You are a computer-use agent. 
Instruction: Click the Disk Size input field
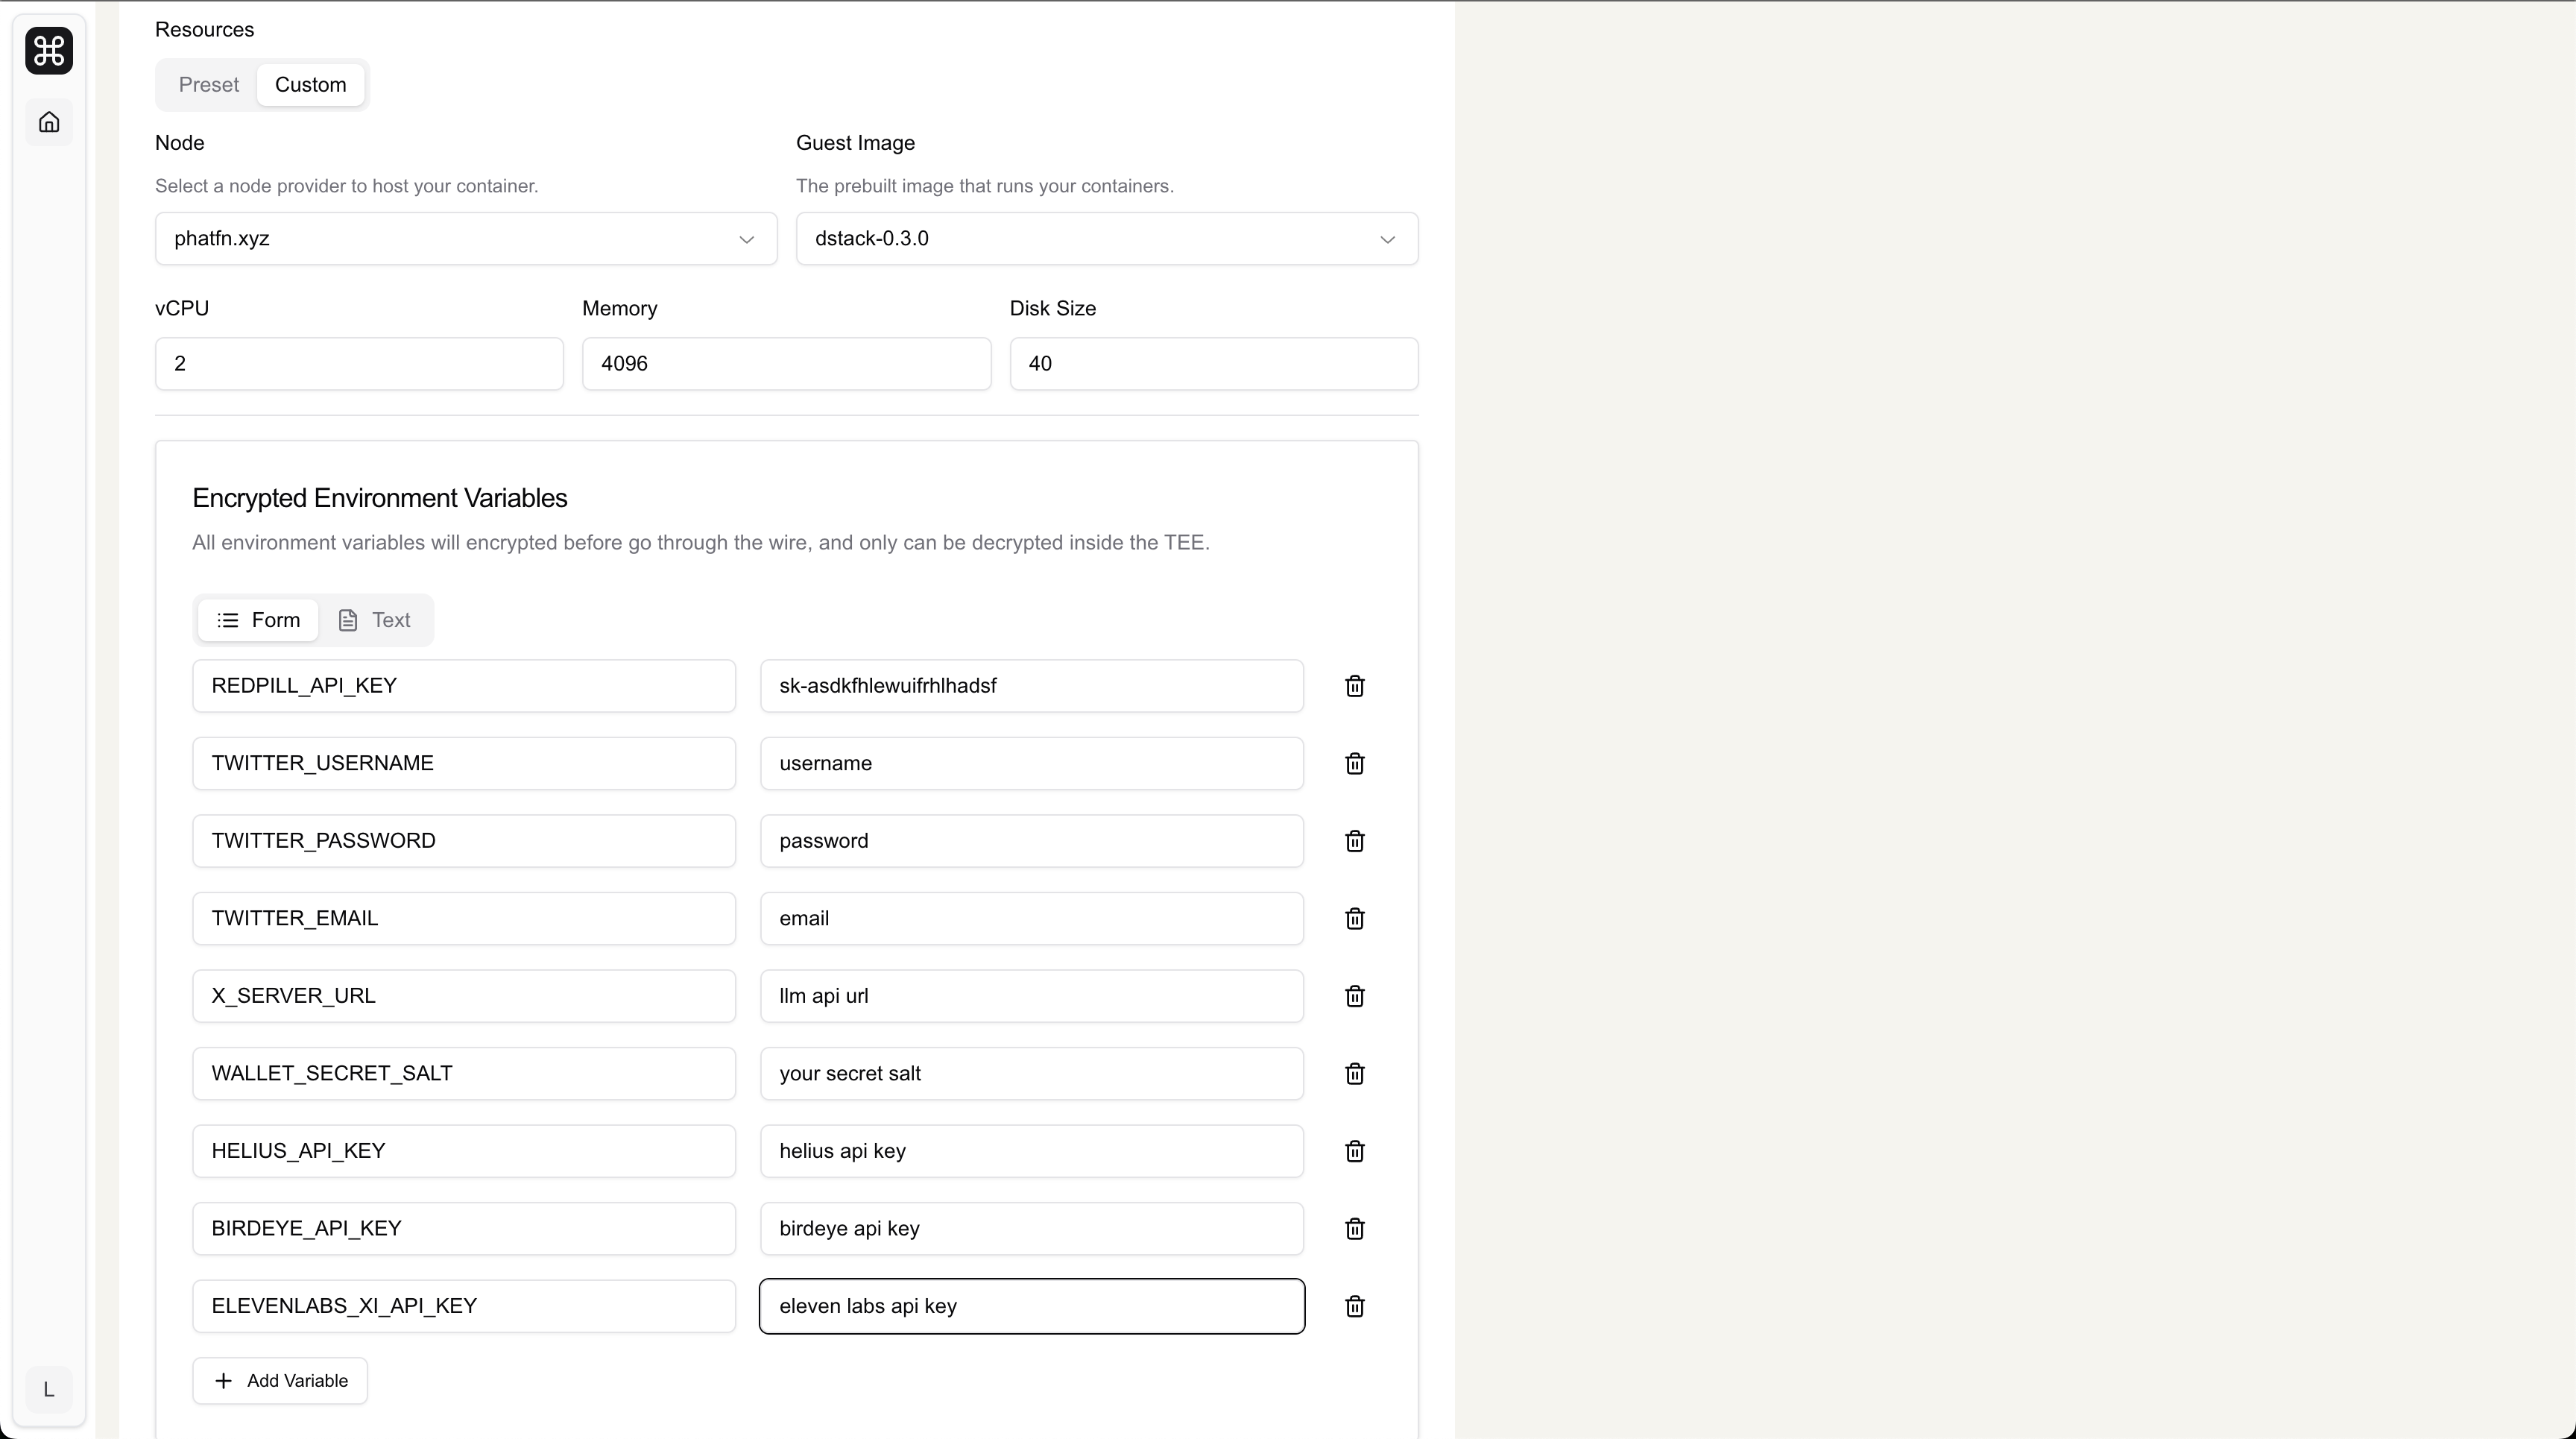point(1213,364)
